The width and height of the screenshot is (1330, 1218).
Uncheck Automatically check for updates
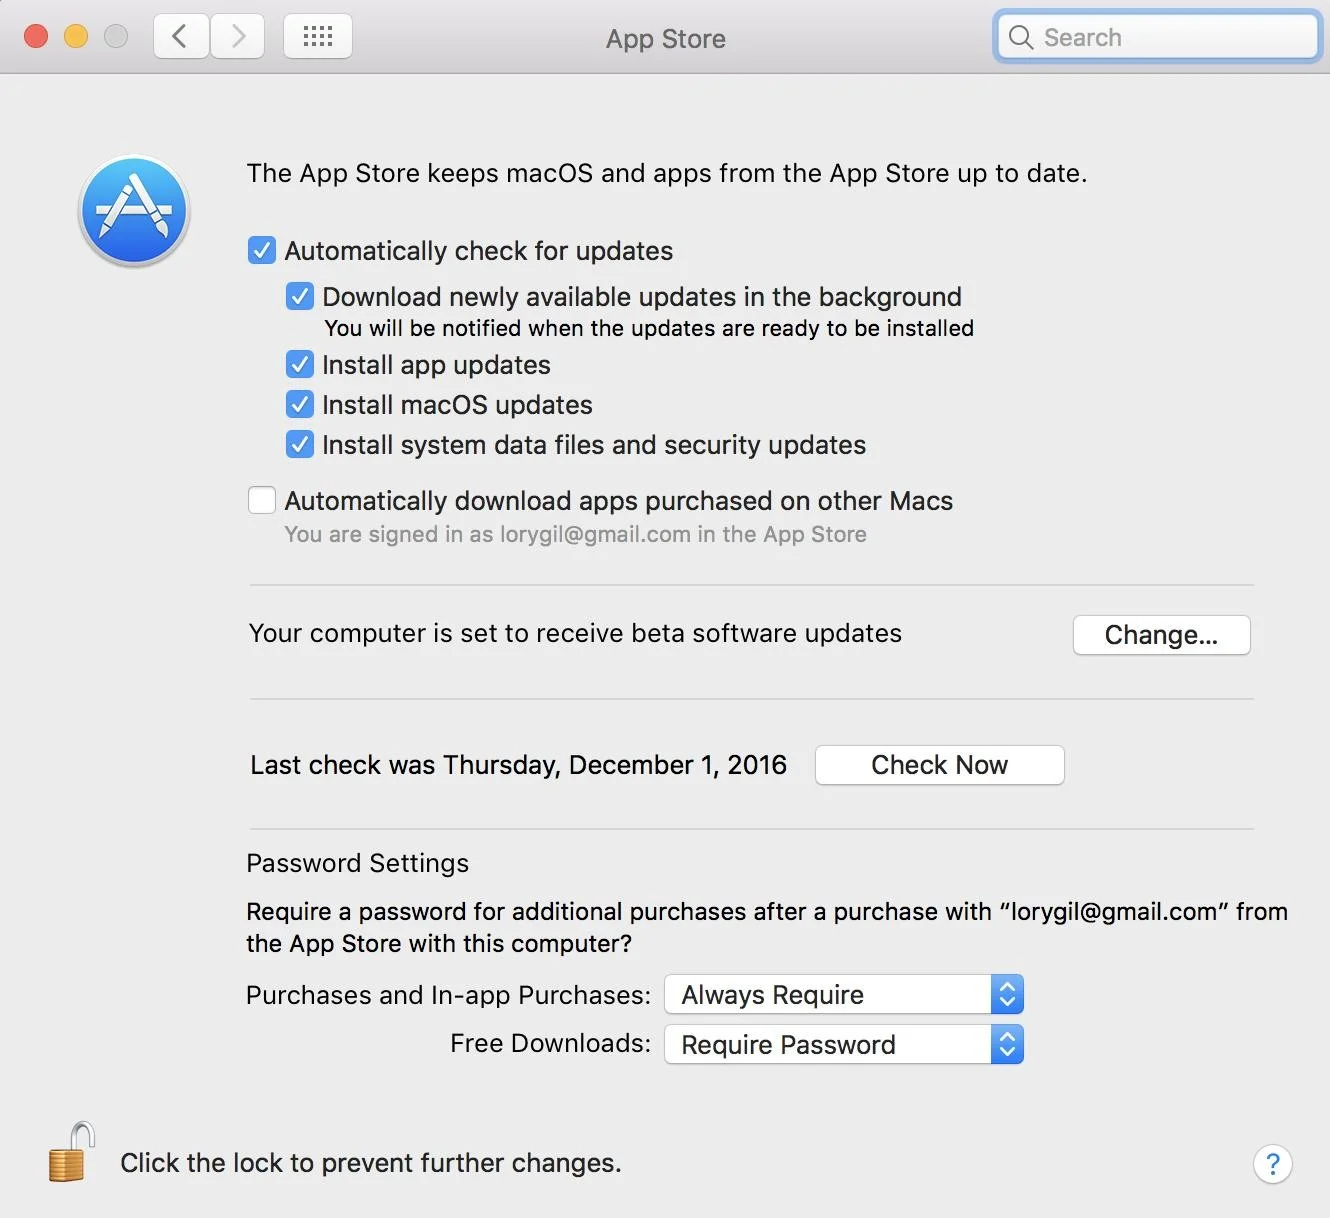tap(262, 250)
